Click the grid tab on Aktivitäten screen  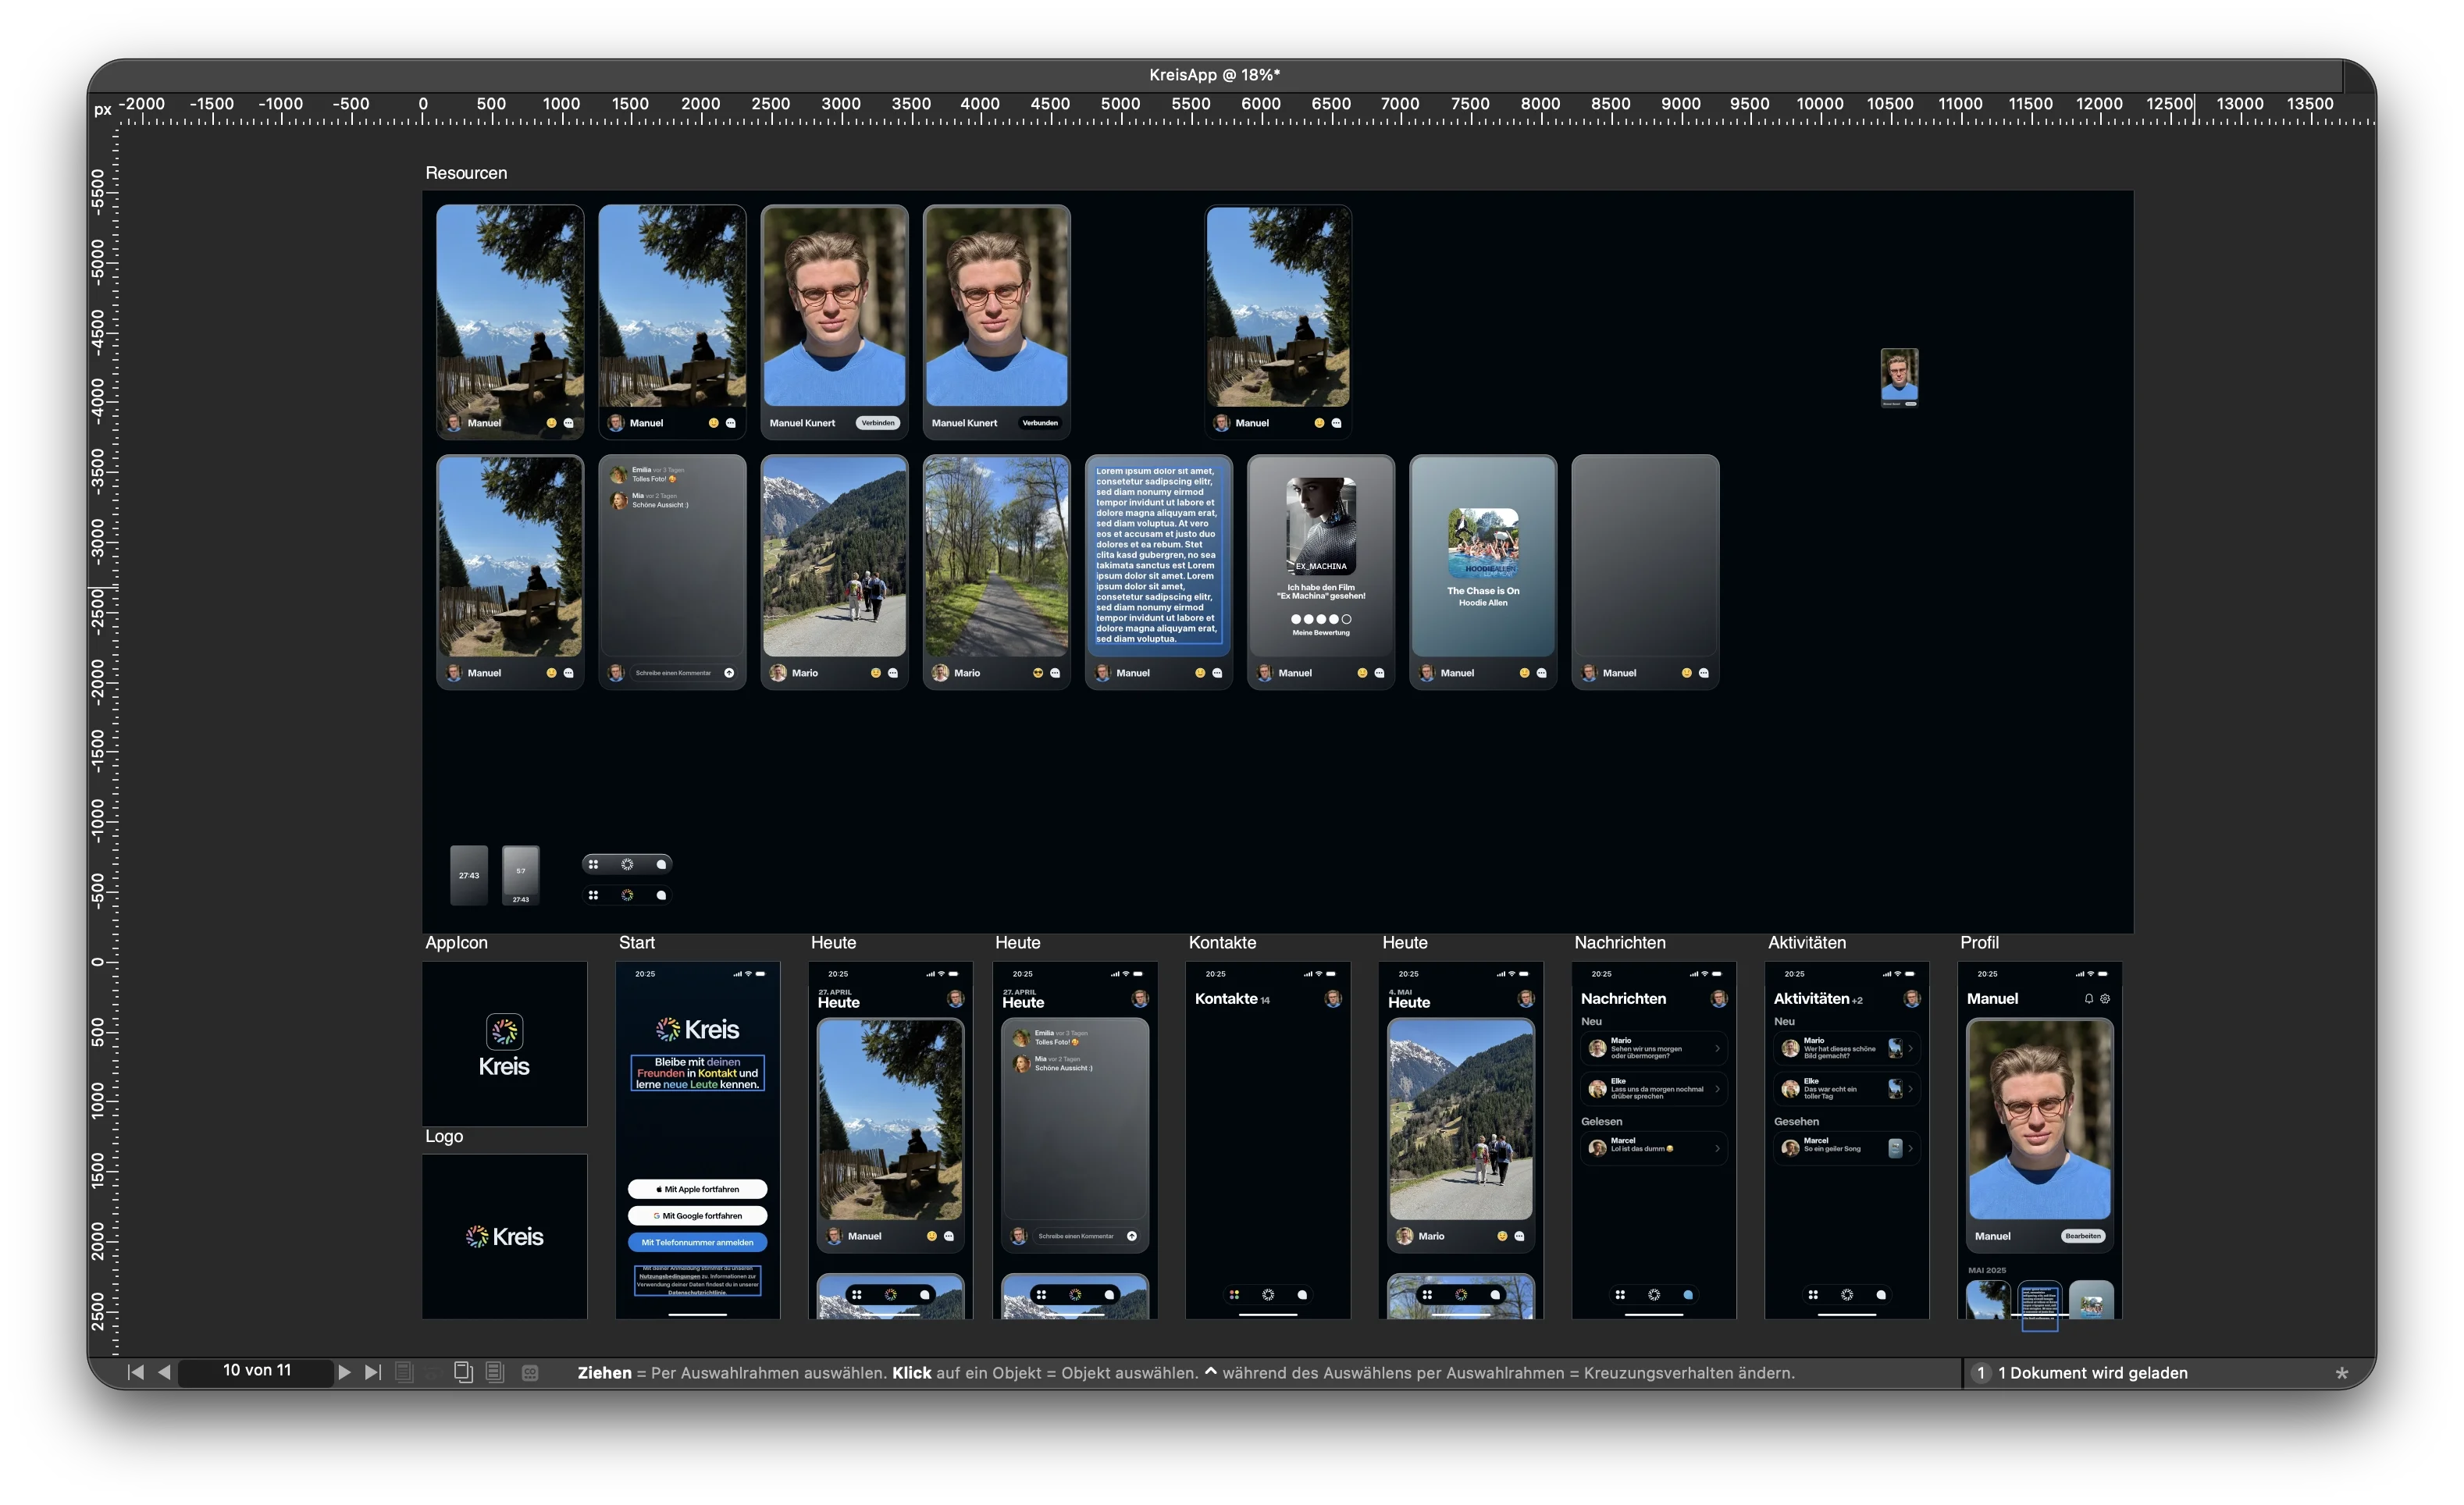[x=1813, y=1295]
